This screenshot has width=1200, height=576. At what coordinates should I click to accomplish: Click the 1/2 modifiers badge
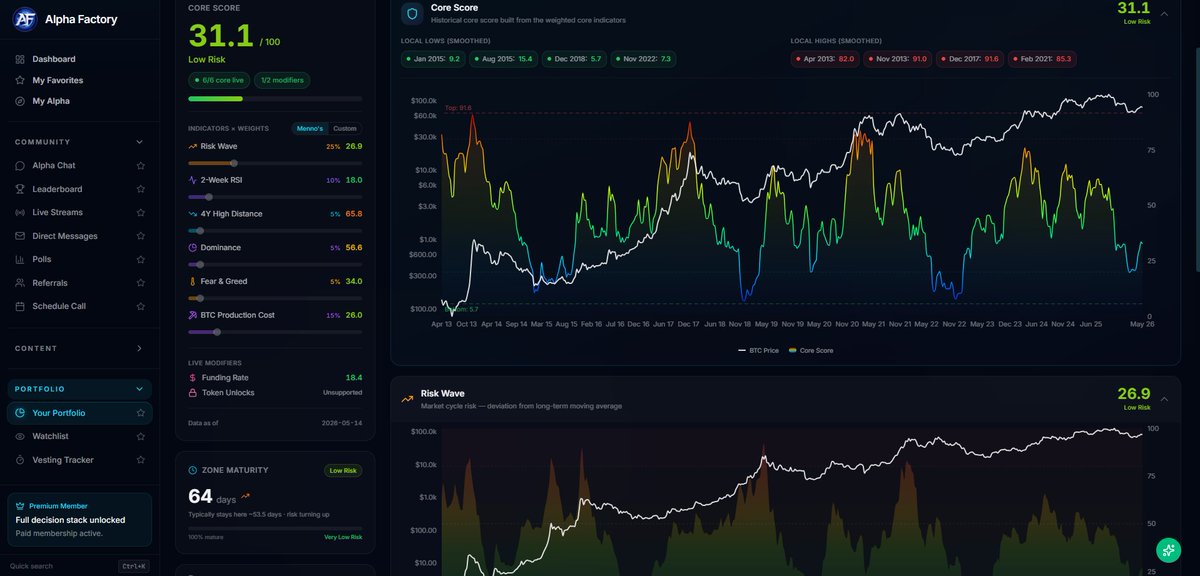tap(283, 80)
